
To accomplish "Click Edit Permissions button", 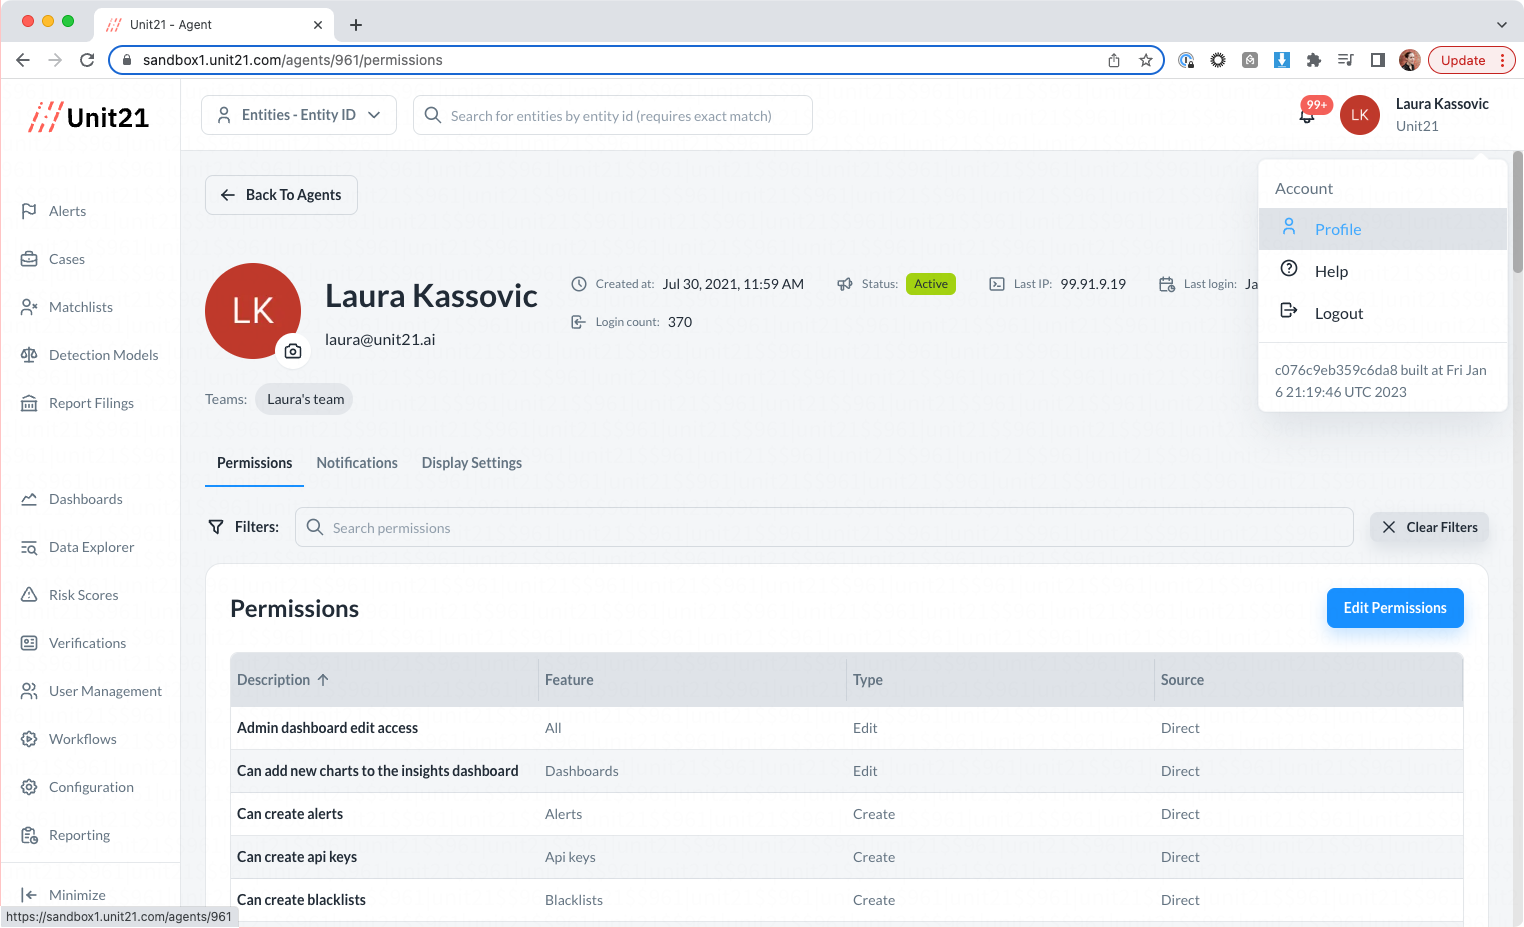I will (x=1395, y=608).
